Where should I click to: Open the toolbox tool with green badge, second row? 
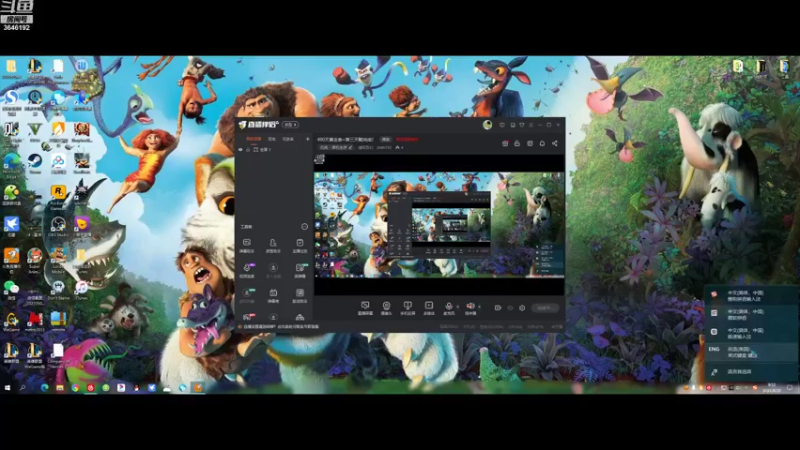pos(300,270)
